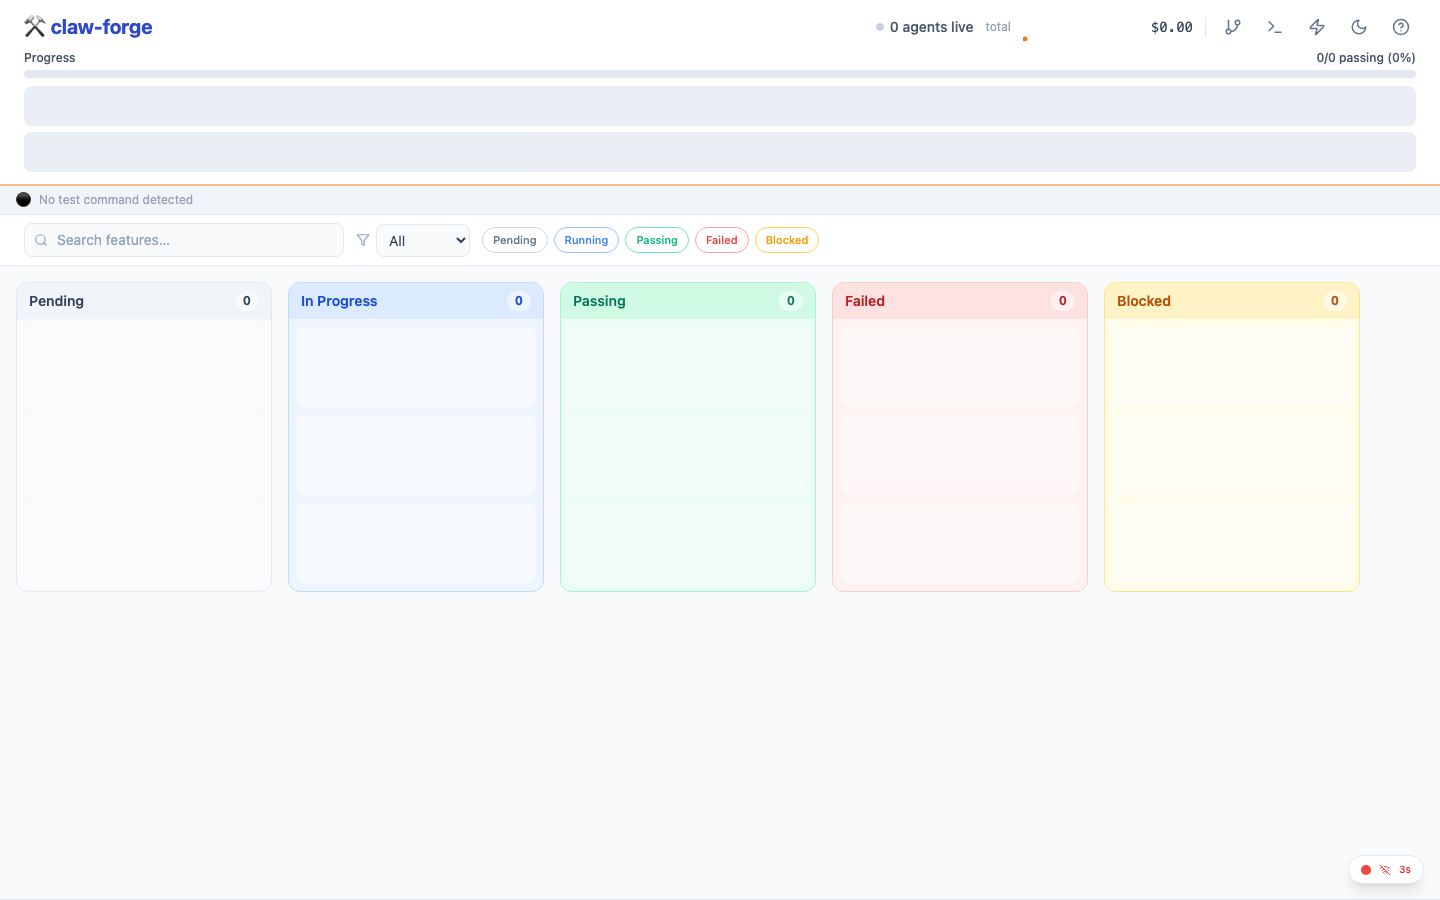Open help via the question mark icon
Image resolution: width=1440 pixels, height=900 pixels.
1400,27
